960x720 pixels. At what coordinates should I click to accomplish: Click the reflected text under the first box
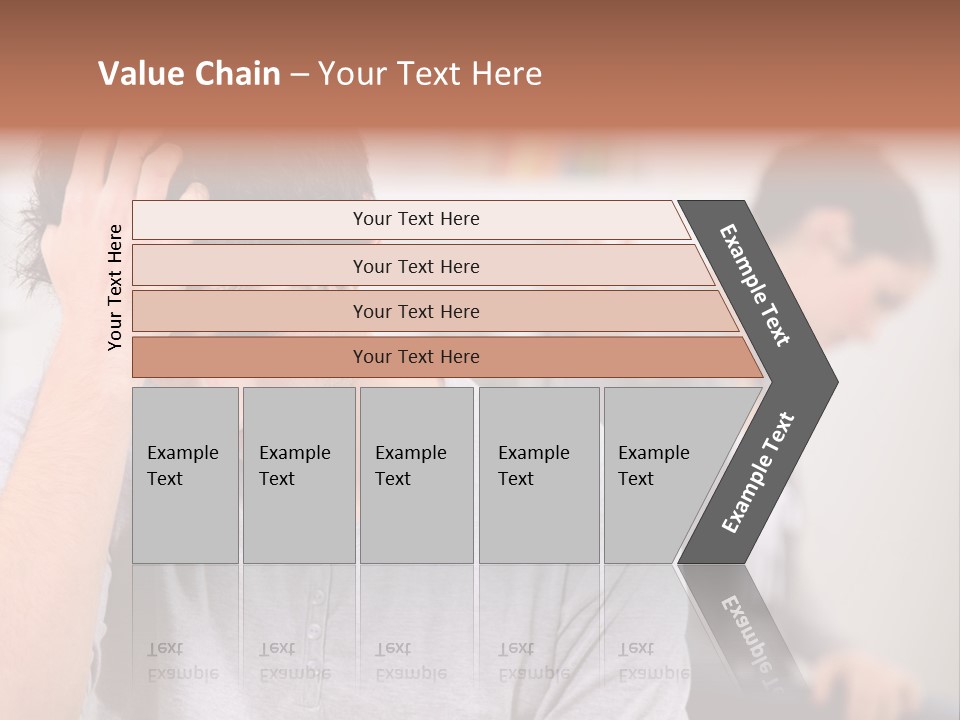click(x=182, y=661)
